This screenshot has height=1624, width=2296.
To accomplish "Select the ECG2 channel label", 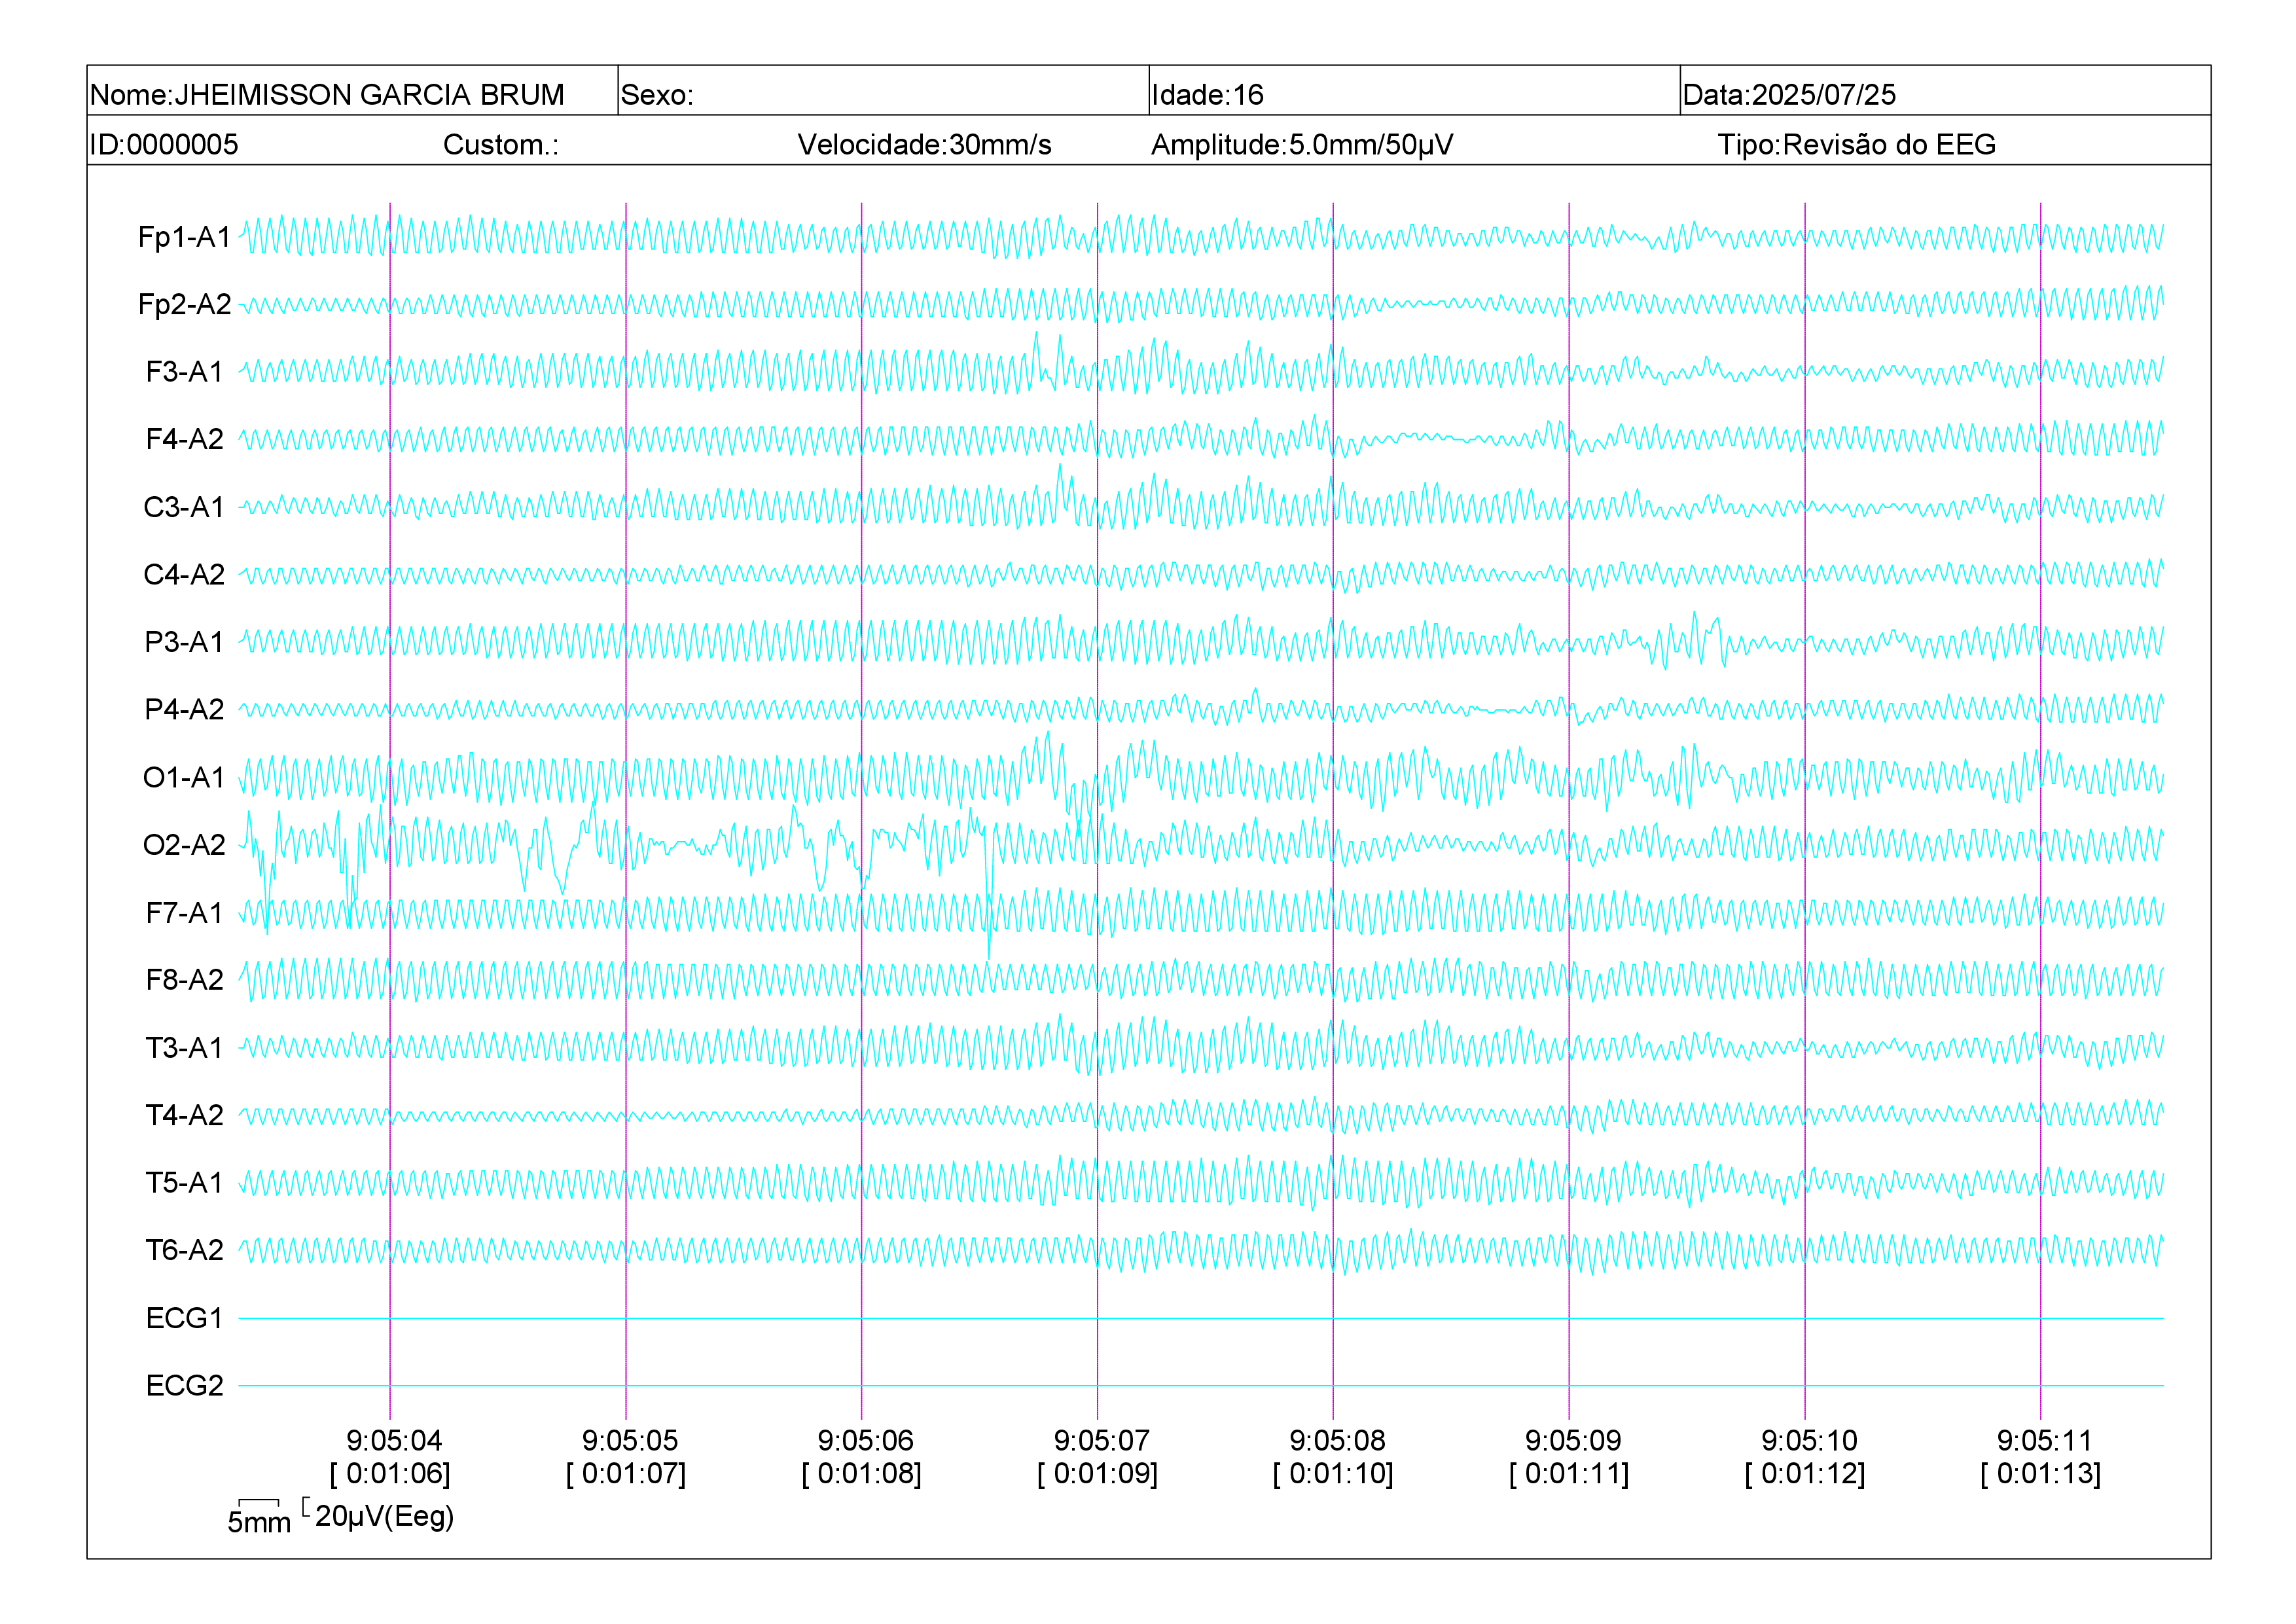I will coord(185,1385).
